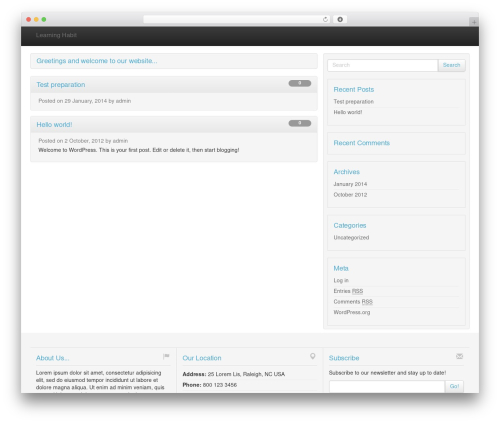This screenshot has width=500, height=423.
Task: Click the Our Location footer heading
Action: click(x=202, y=358)
